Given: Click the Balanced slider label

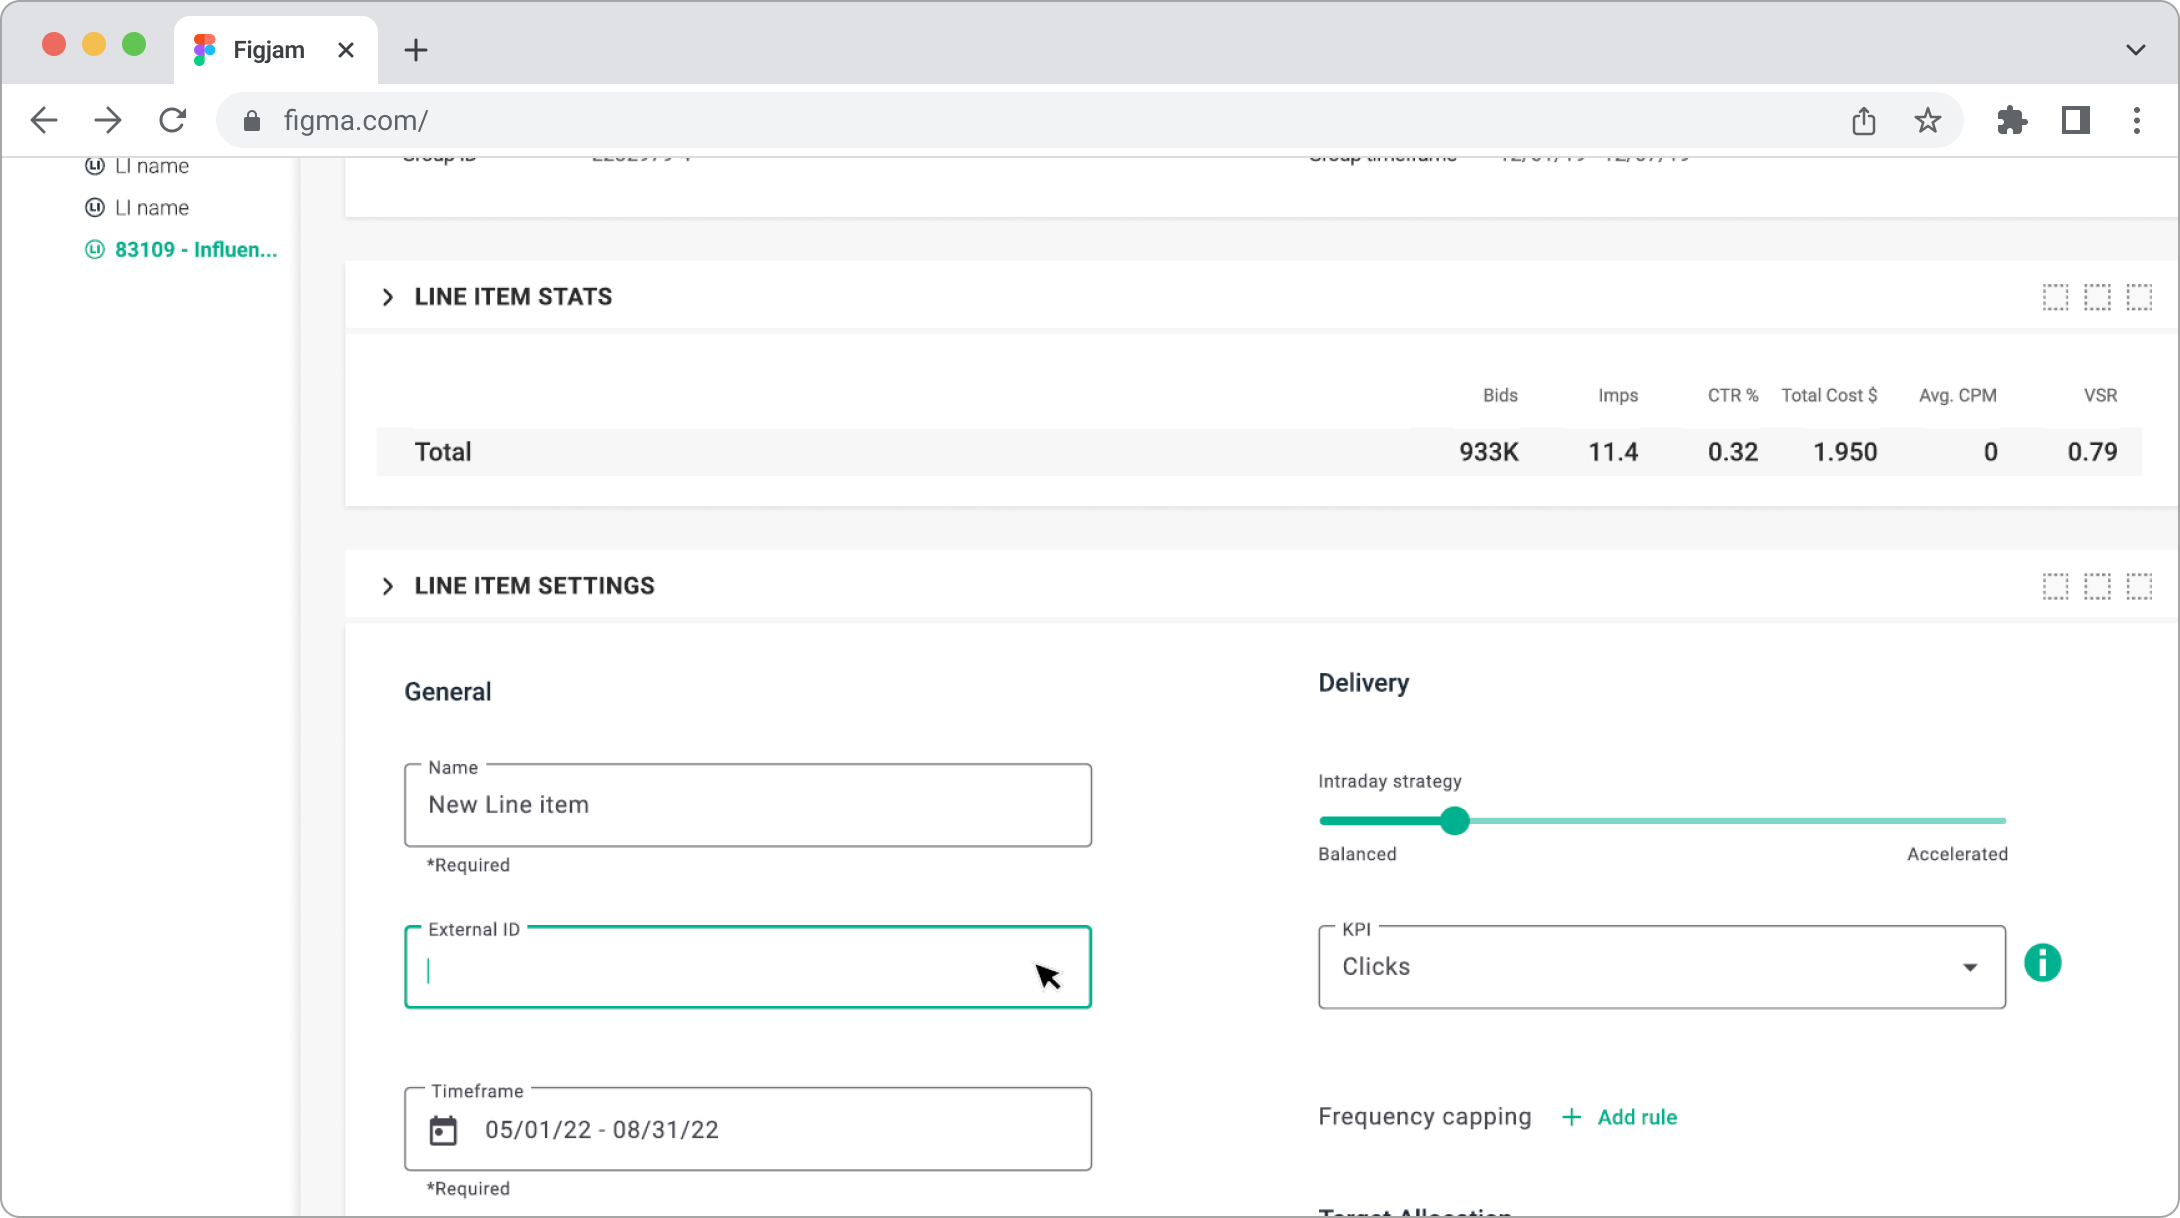Looking at the screenshot, I should (1357, 854).
